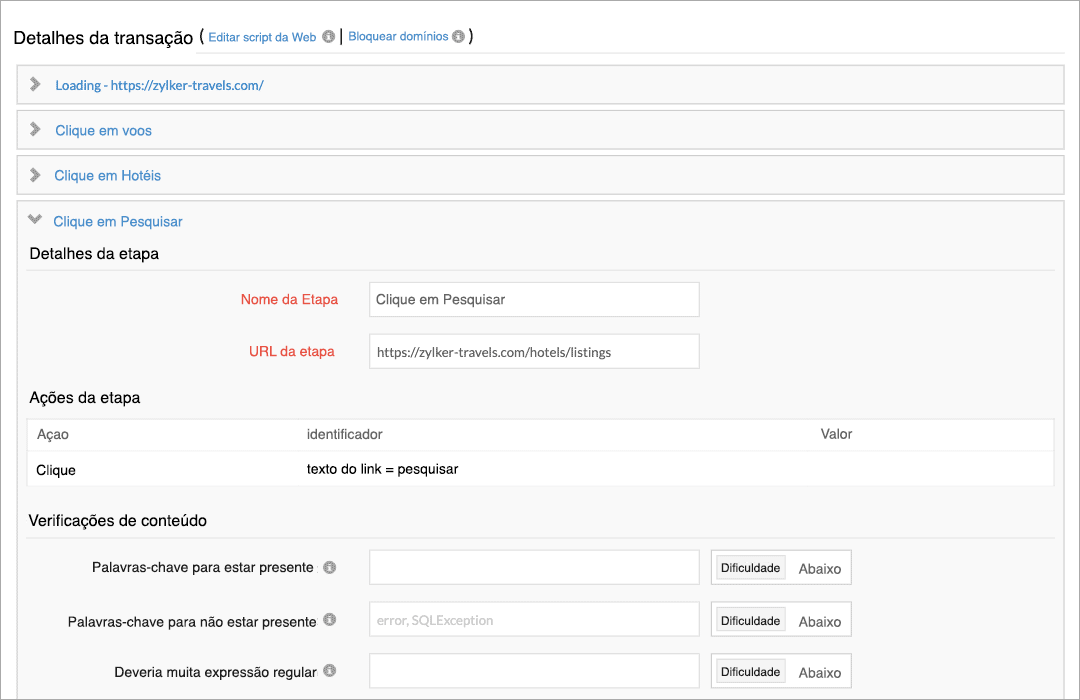
Task: Click the field showing error, SQLException placeholder
Action: 533,619
